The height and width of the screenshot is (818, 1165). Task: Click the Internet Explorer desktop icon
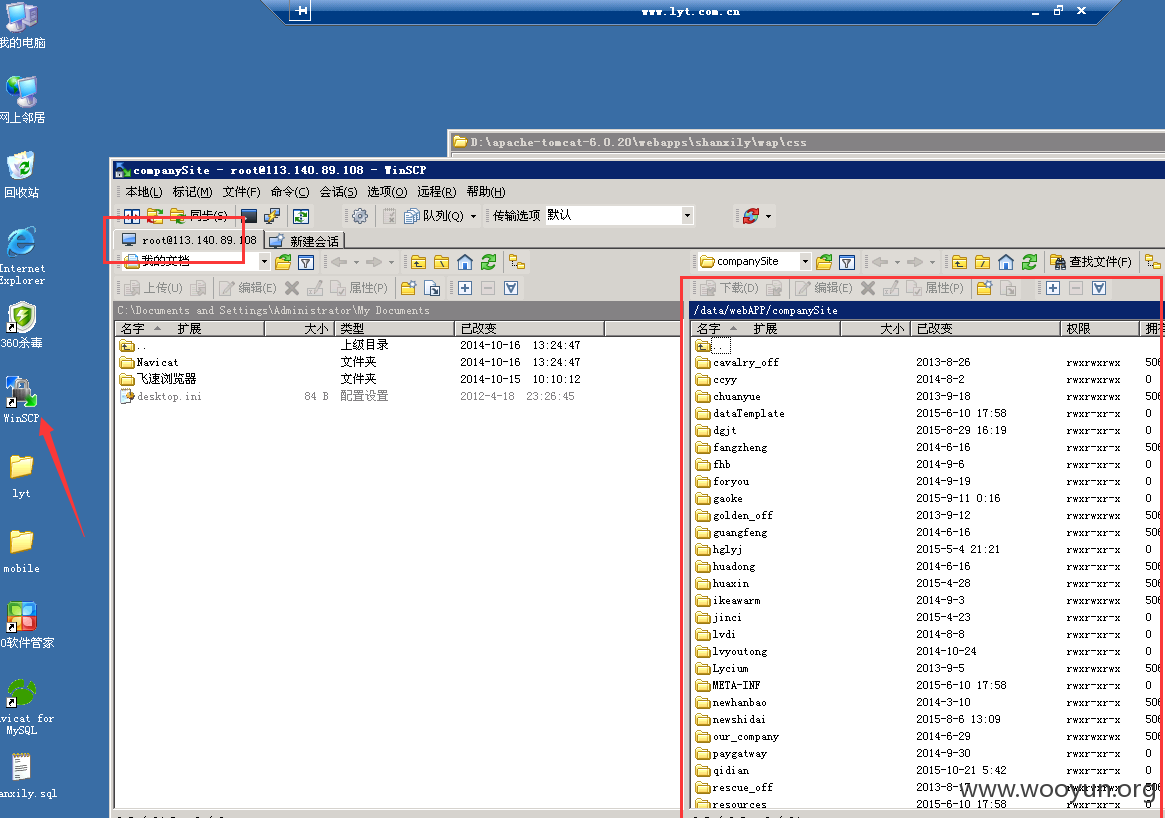click(22, 256)
